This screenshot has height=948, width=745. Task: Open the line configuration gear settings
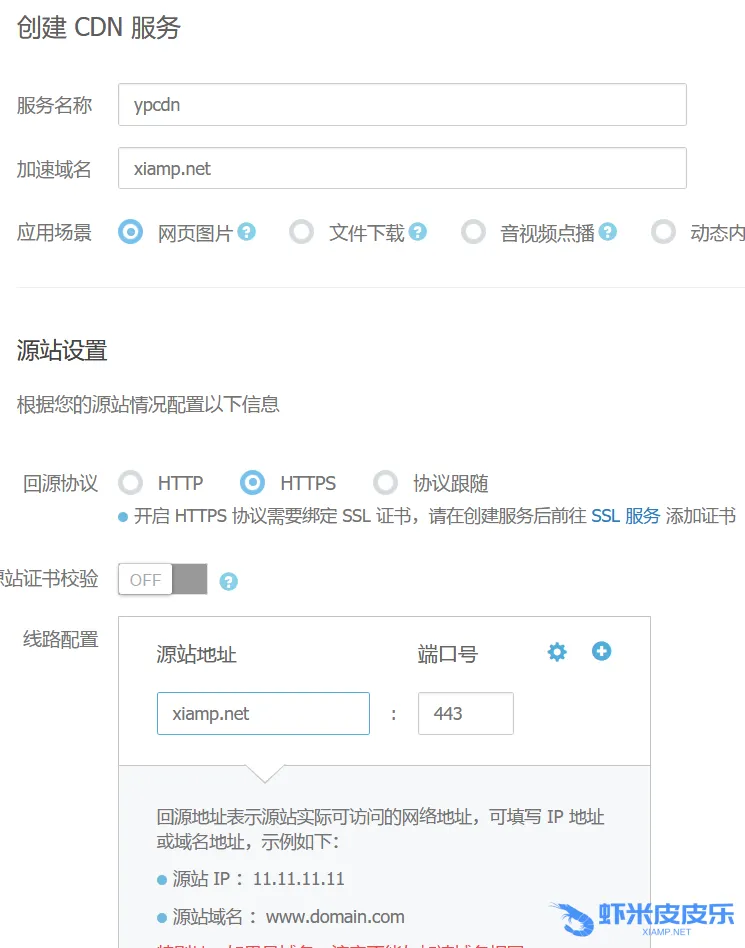557,652
